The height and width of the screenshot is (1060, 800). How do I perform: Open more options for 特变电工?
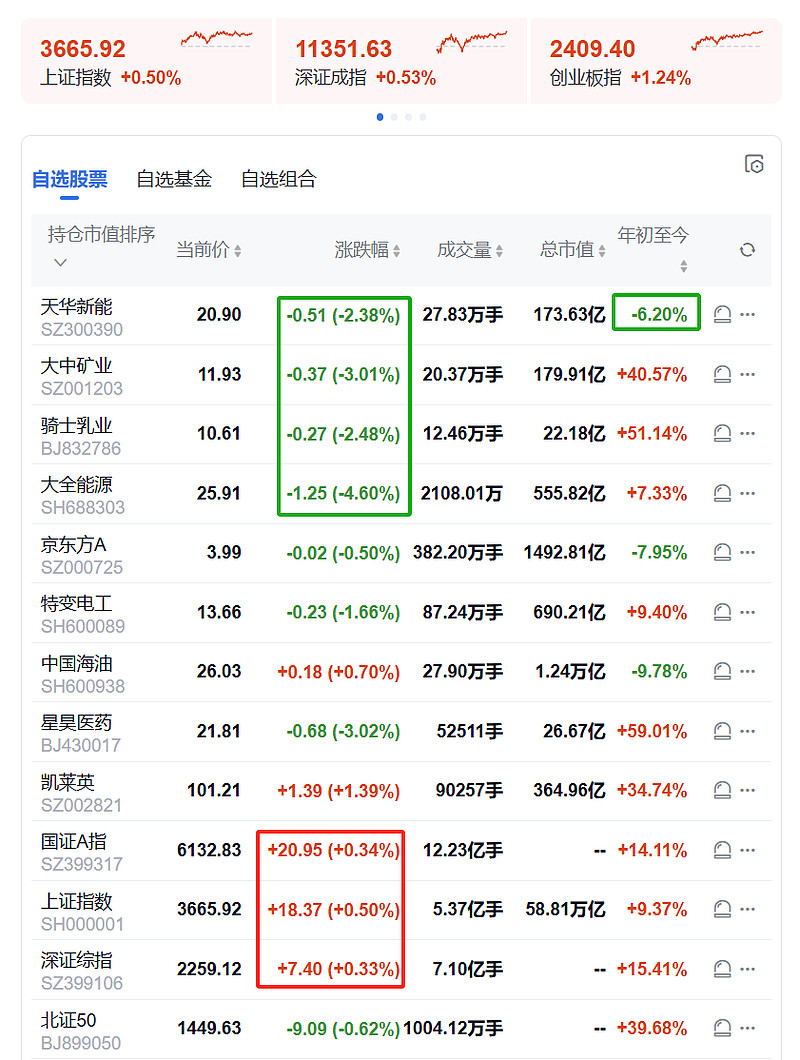(747, 612)
